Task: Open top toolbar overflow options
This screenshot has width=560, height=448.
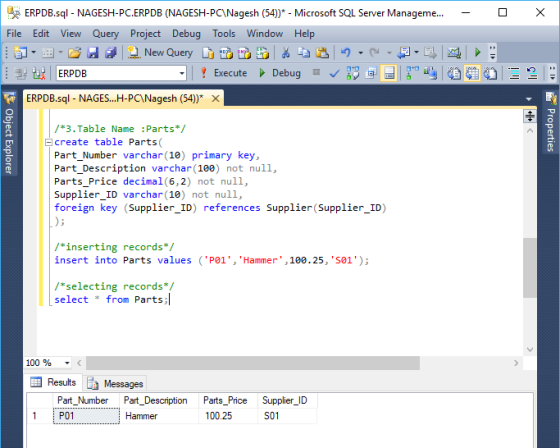Action: coord(492,53)
